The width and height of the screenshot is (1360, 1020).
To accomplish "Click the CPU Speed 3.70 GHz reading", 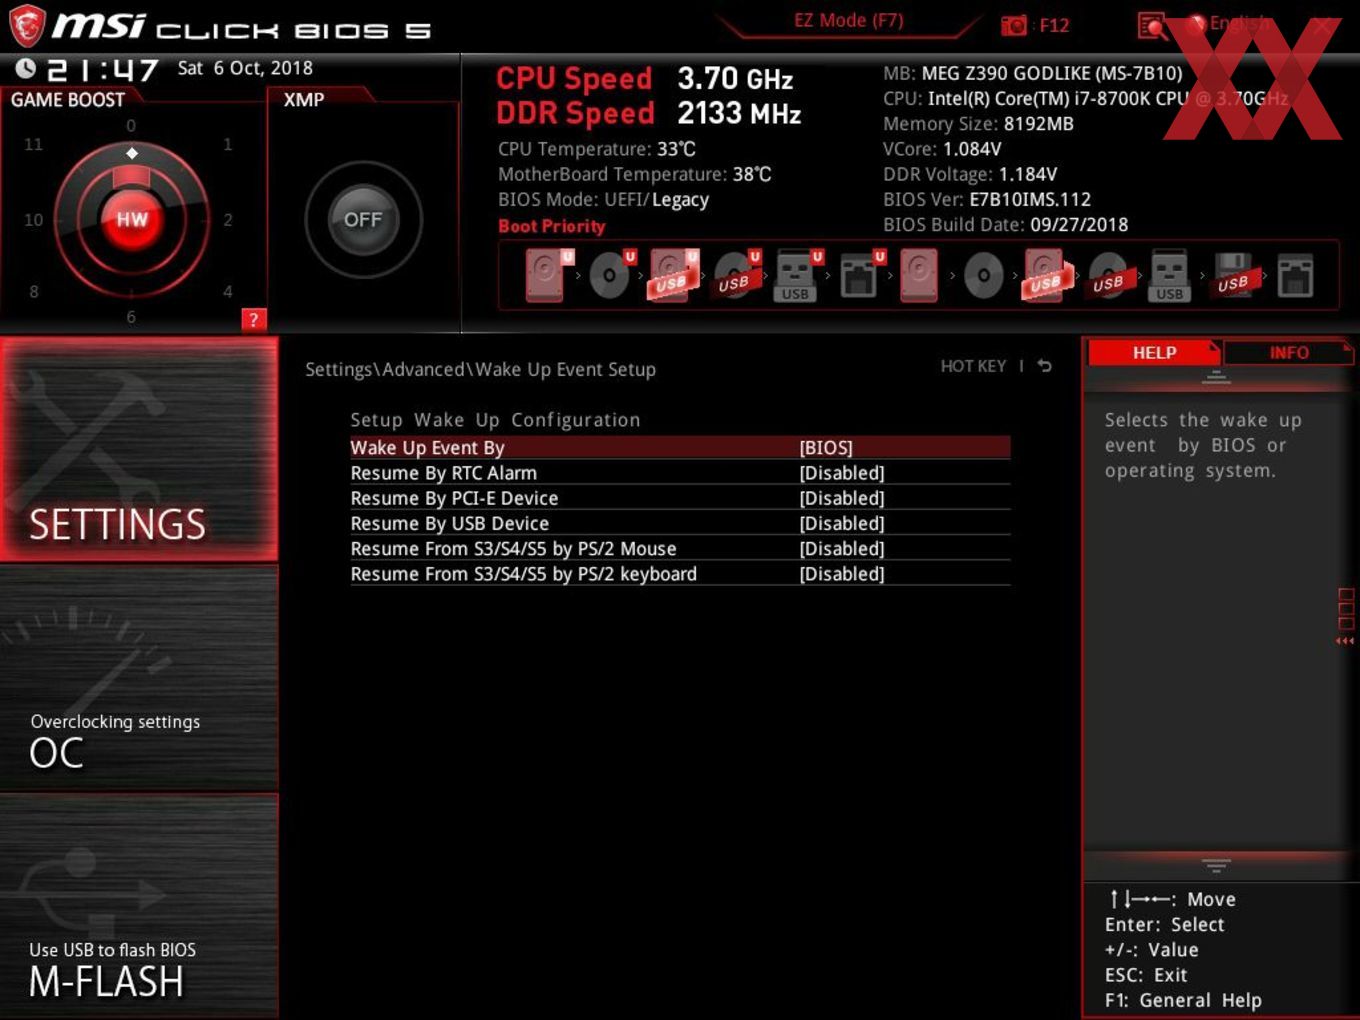I will tap(645, 78).
